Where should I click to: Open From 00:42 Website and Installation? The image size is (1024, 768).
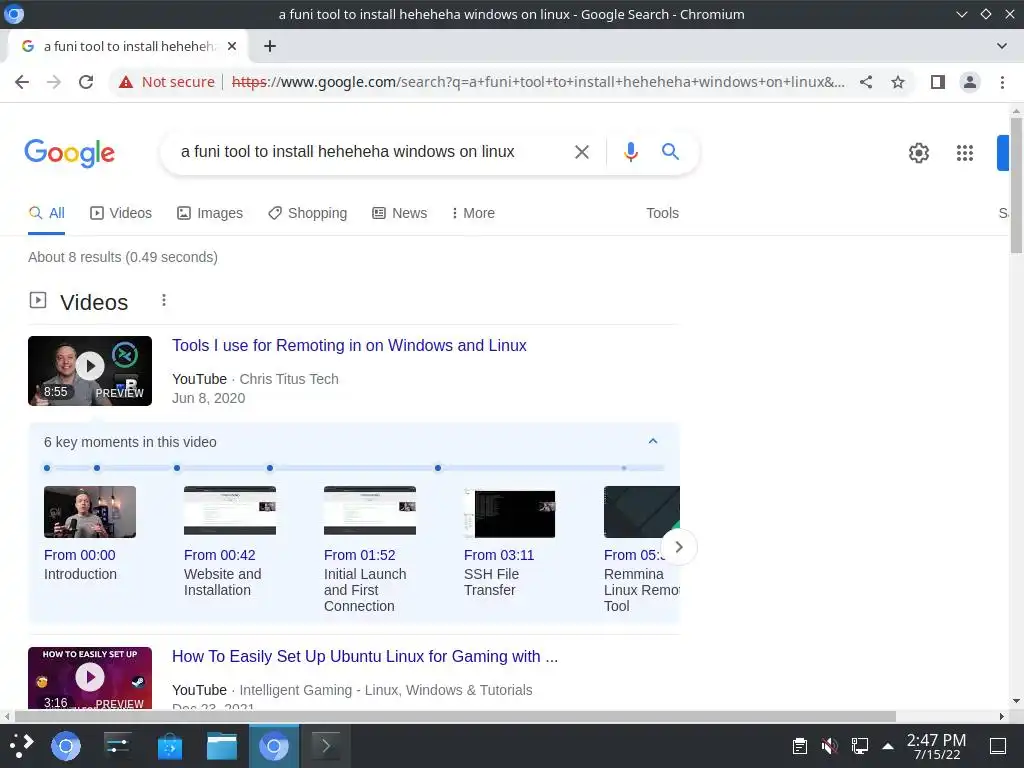[x=222, y=573]
